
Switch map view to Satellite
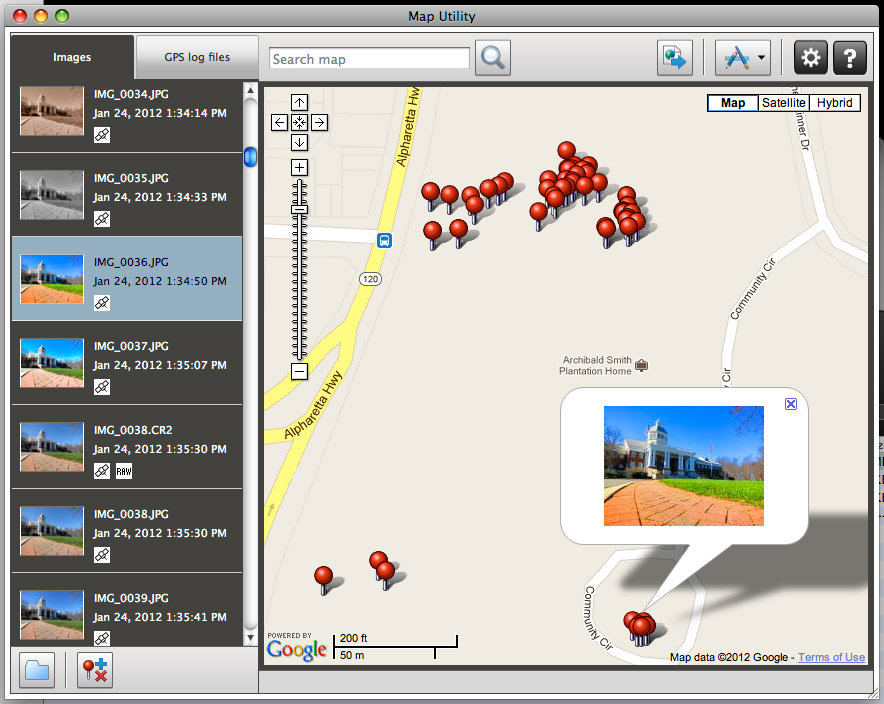[783, 103]
